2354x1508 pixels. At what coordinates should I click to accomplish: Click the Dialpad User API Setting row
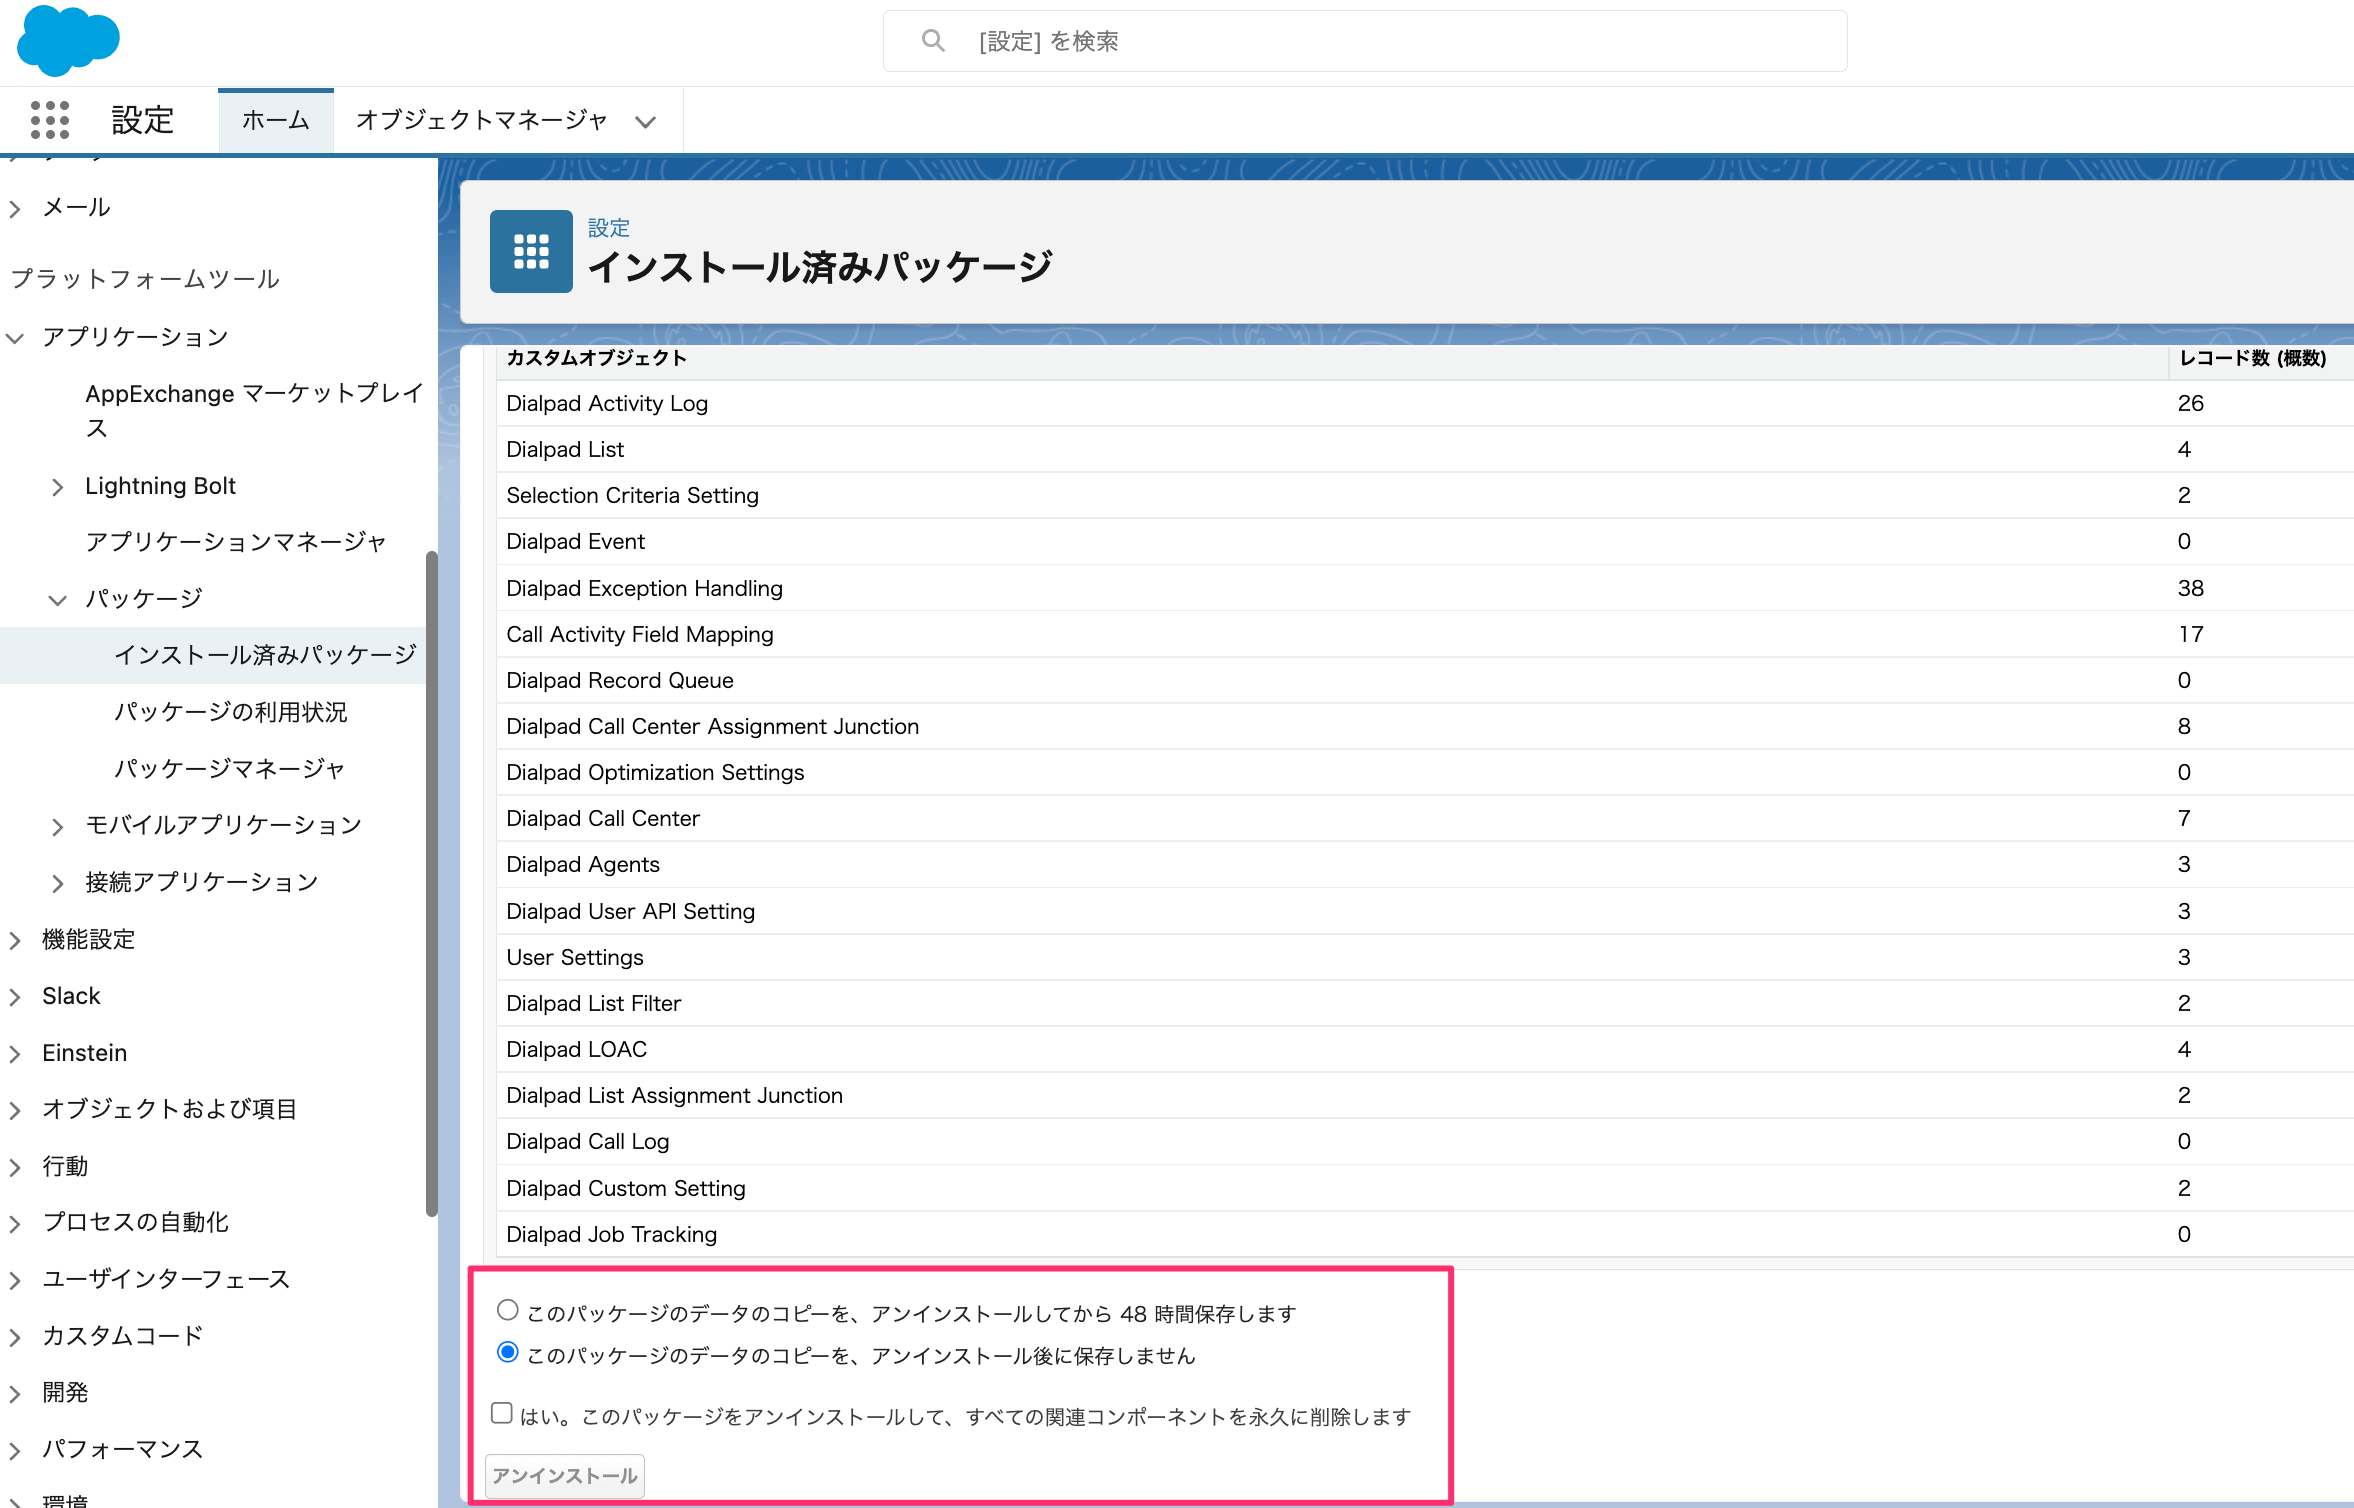1424,911
